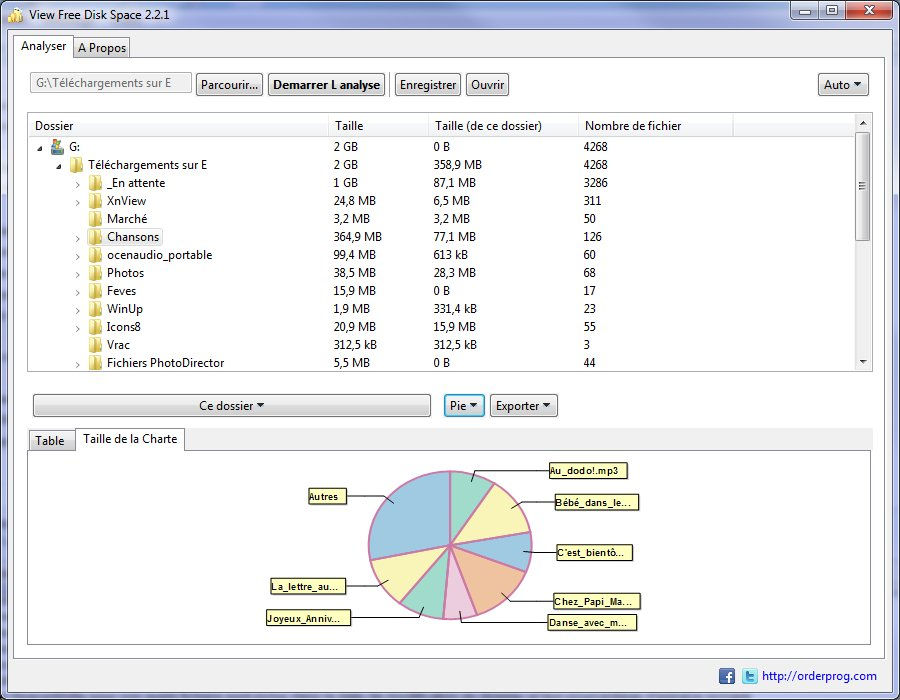
Task: Switch to the Analyser tab
Action: click(x=44, y=46)
